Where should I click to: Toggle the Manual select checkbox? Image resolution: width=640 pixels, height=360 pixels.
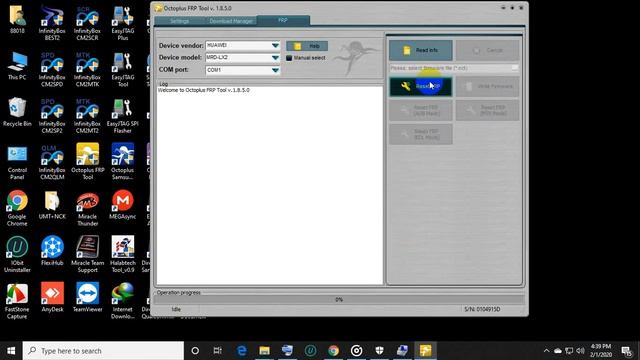tap(289, 58)
